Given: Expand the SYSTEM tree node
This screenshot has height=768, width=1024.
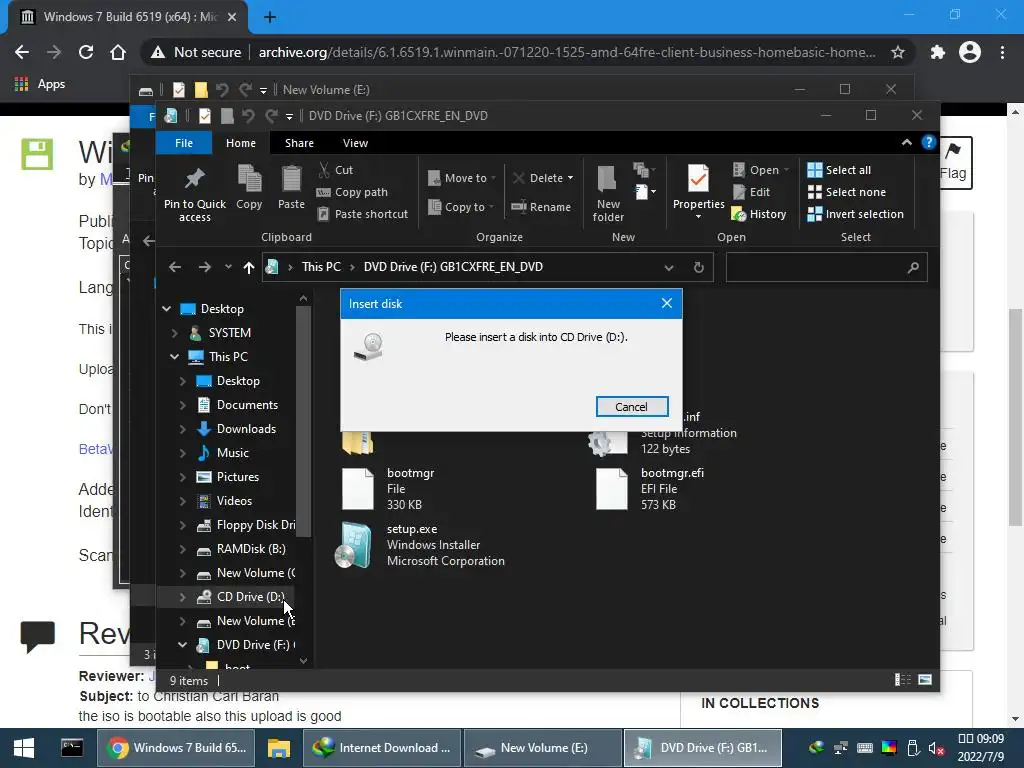Looking at the screenshot, I should pyautogui.click(x=174, y=333).
